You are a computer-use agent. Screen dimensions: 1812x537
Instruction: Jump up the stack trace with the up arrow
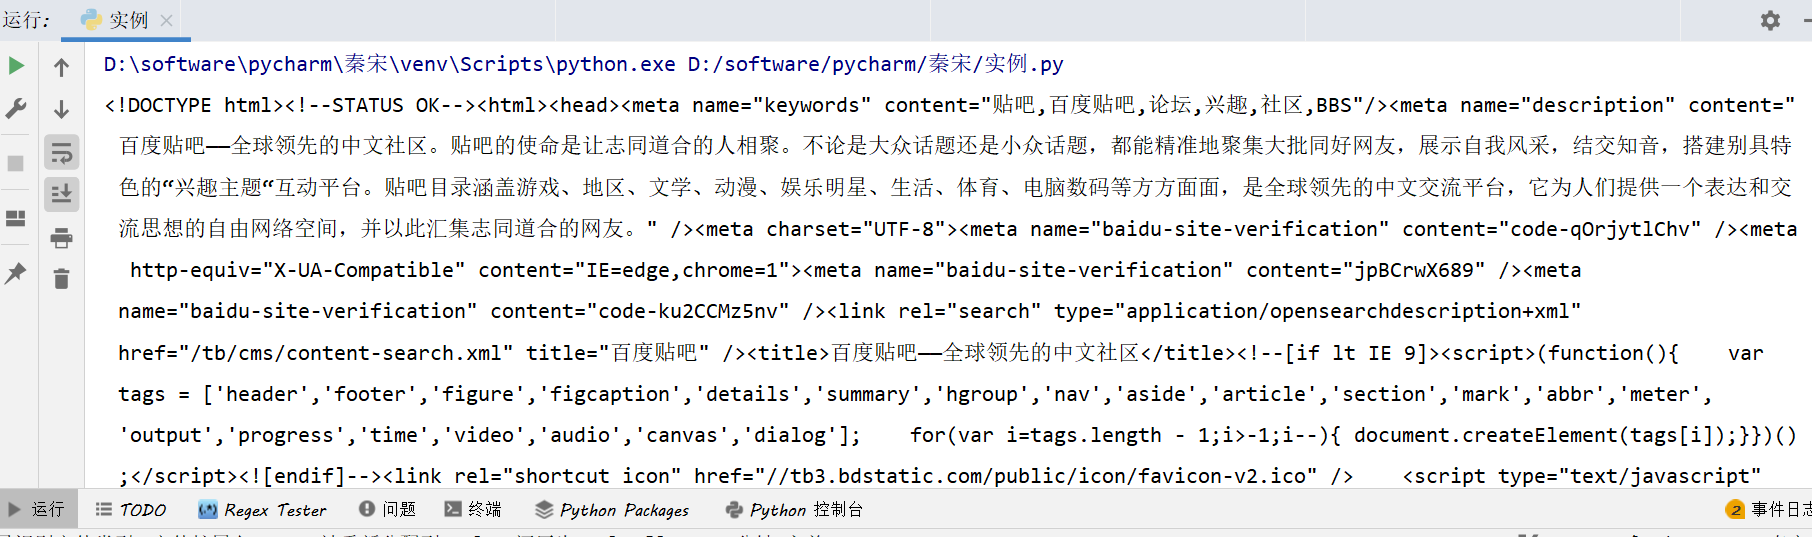click(x=61, y=67)
